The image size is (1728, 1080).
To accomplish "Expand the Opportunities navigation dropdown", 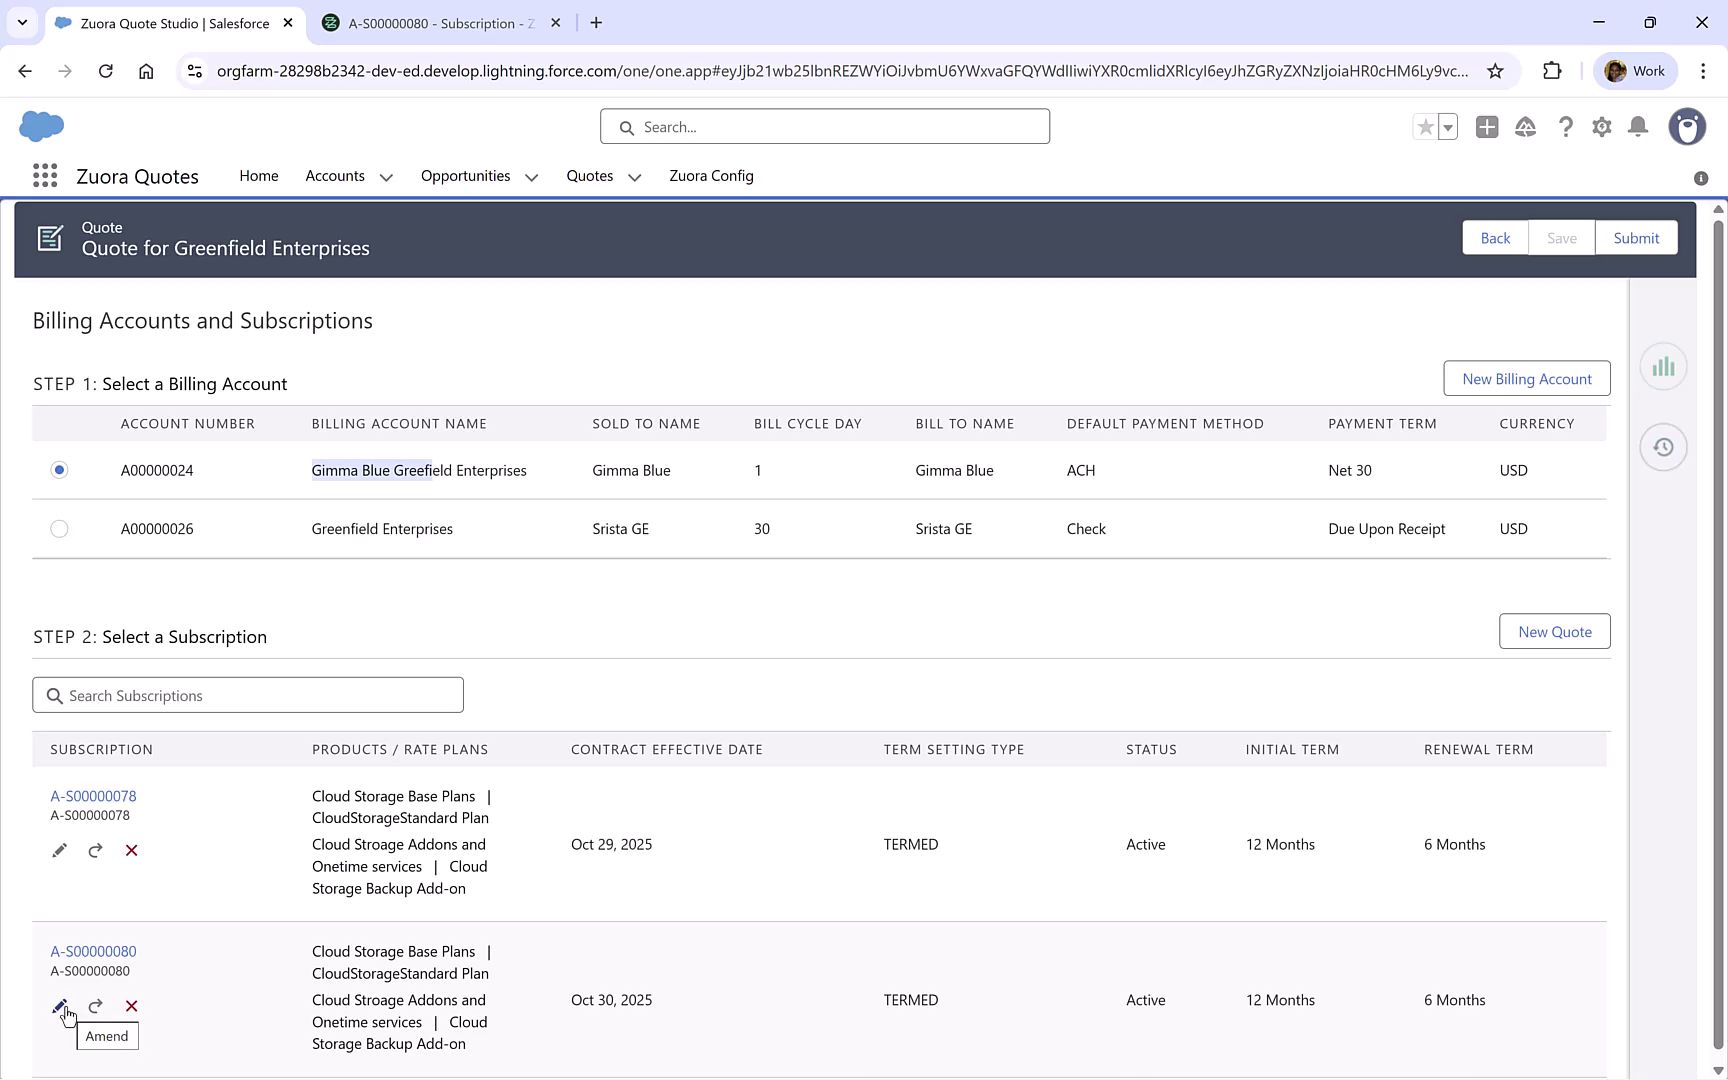I will 531,177.
